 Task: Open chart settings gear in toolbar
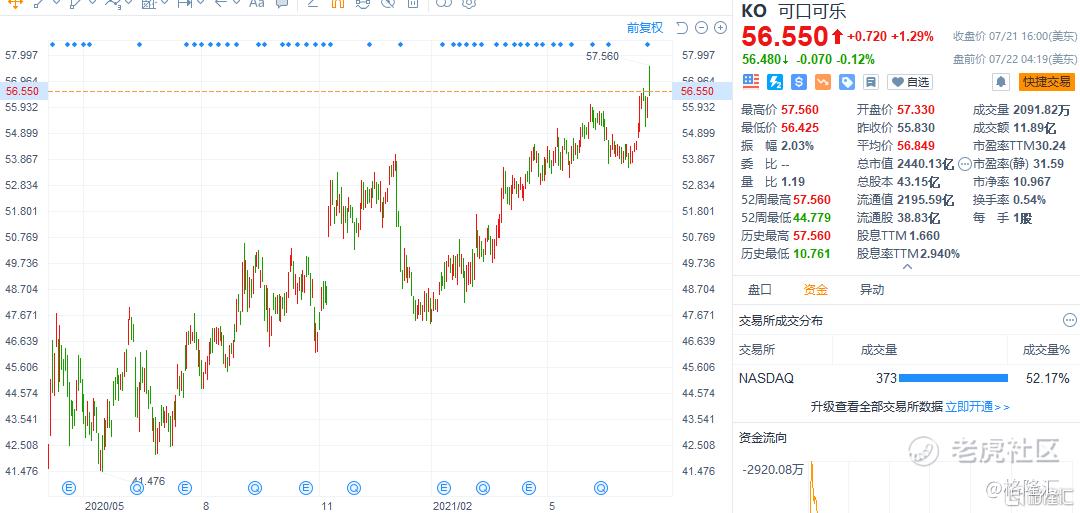pyautogui.click(x=469, y=3)
